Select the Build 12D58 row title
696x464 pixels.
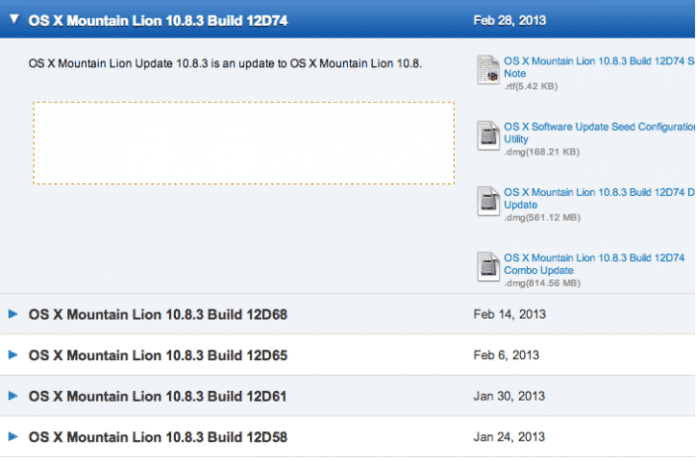coord(158,438)
